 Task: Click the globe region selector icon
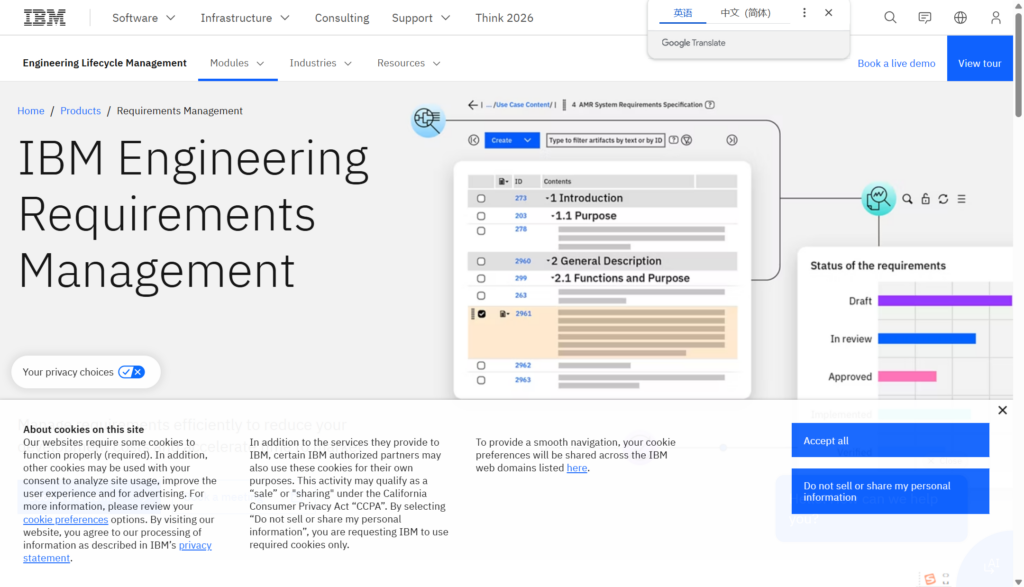960,18
